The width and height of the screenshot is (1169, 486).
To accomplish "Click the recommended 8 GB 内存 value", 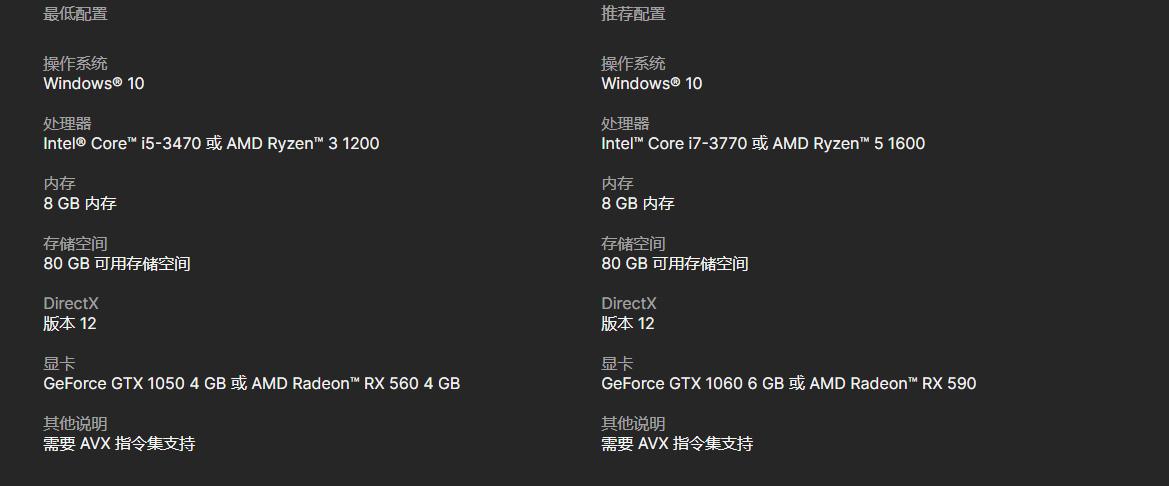I will (638, 203).
